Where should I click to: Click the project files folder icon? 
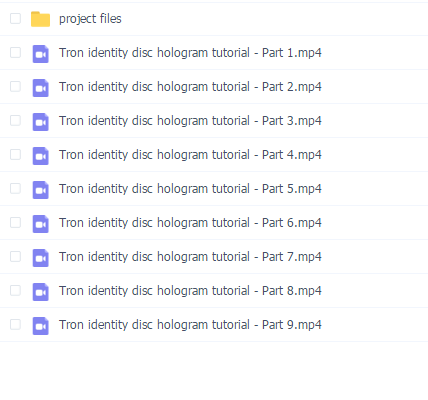[x=40, y=19]
